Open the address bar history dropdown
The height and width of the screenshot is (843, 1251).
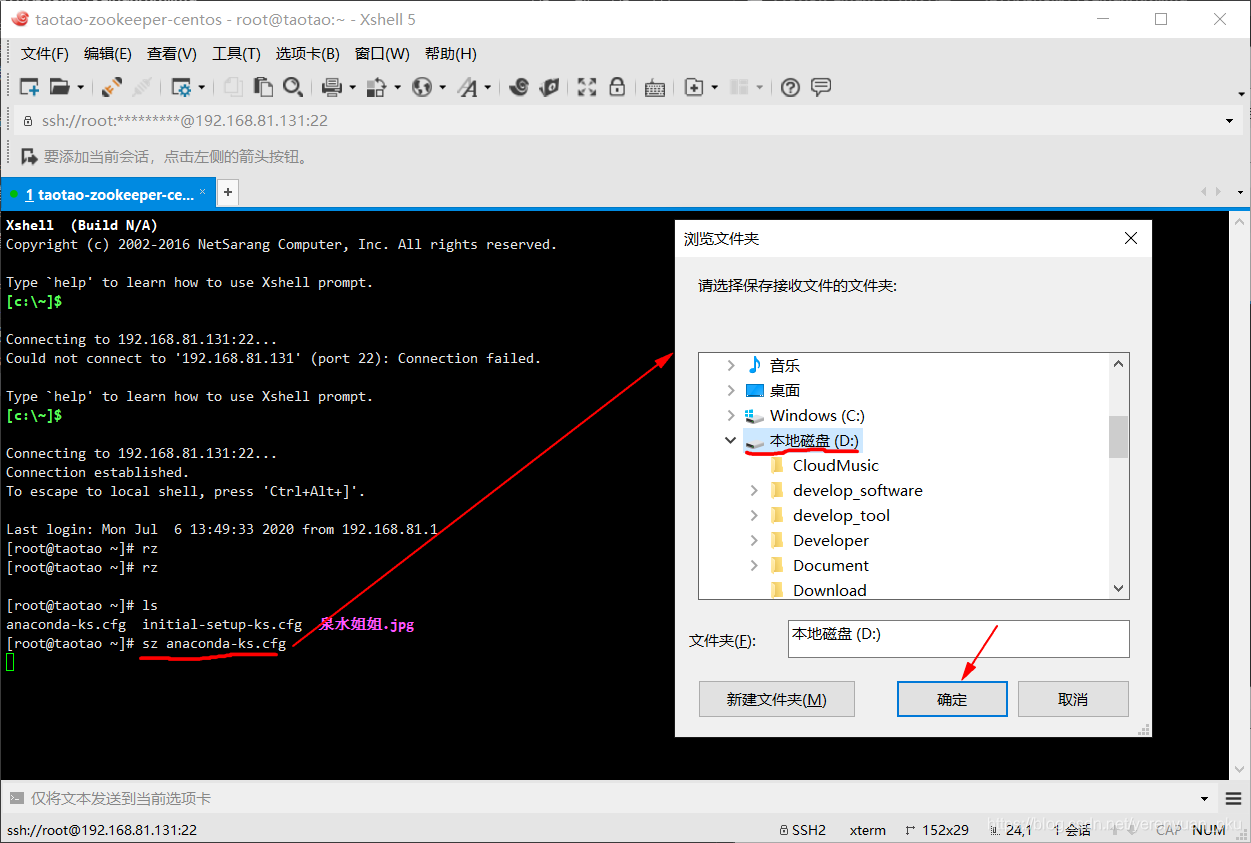[x=1230, y=121]
